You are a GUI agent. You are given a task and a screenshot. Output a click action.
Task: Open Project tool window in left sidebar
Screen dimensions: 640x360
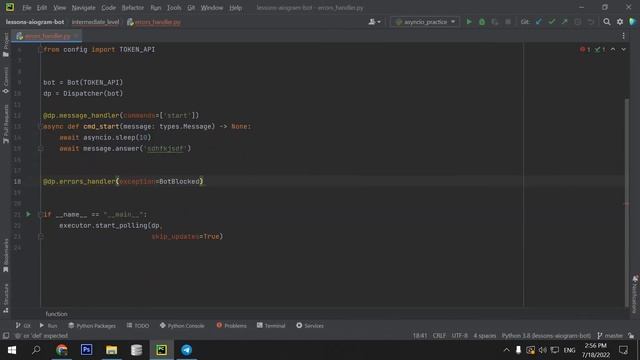(6, 44)
